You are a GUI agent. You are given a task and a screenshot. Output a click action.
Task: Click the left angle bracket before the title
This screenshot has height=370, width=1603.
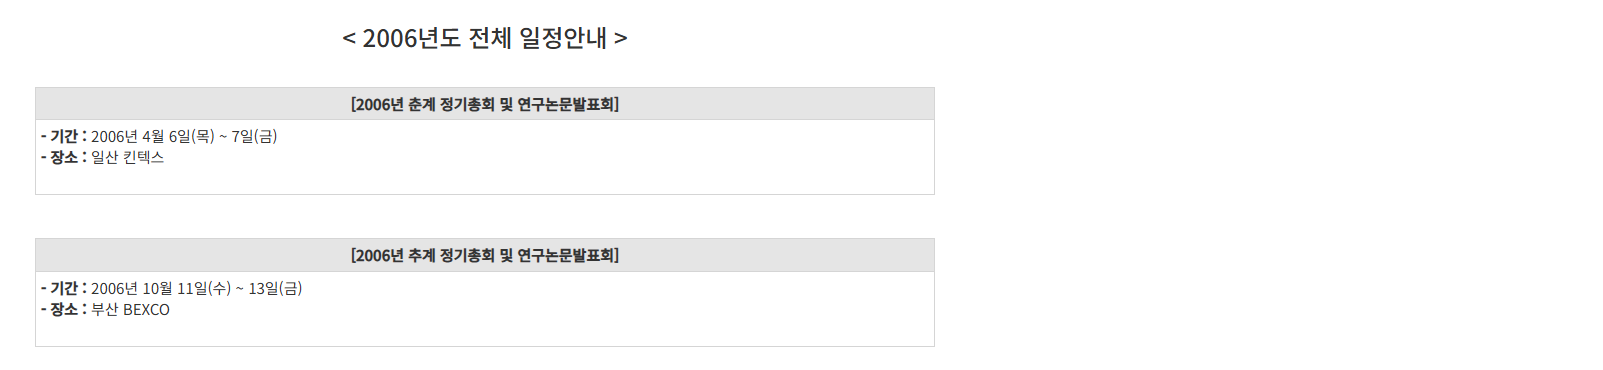pyautogui.click(x=349, y=39)
